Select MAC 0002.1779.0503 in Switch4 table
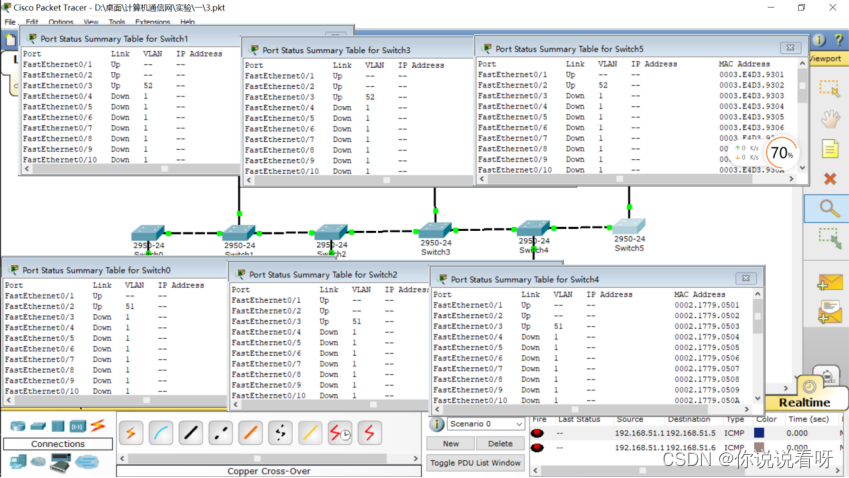This screenshot has width=849, height=478. tap(707, 326)
